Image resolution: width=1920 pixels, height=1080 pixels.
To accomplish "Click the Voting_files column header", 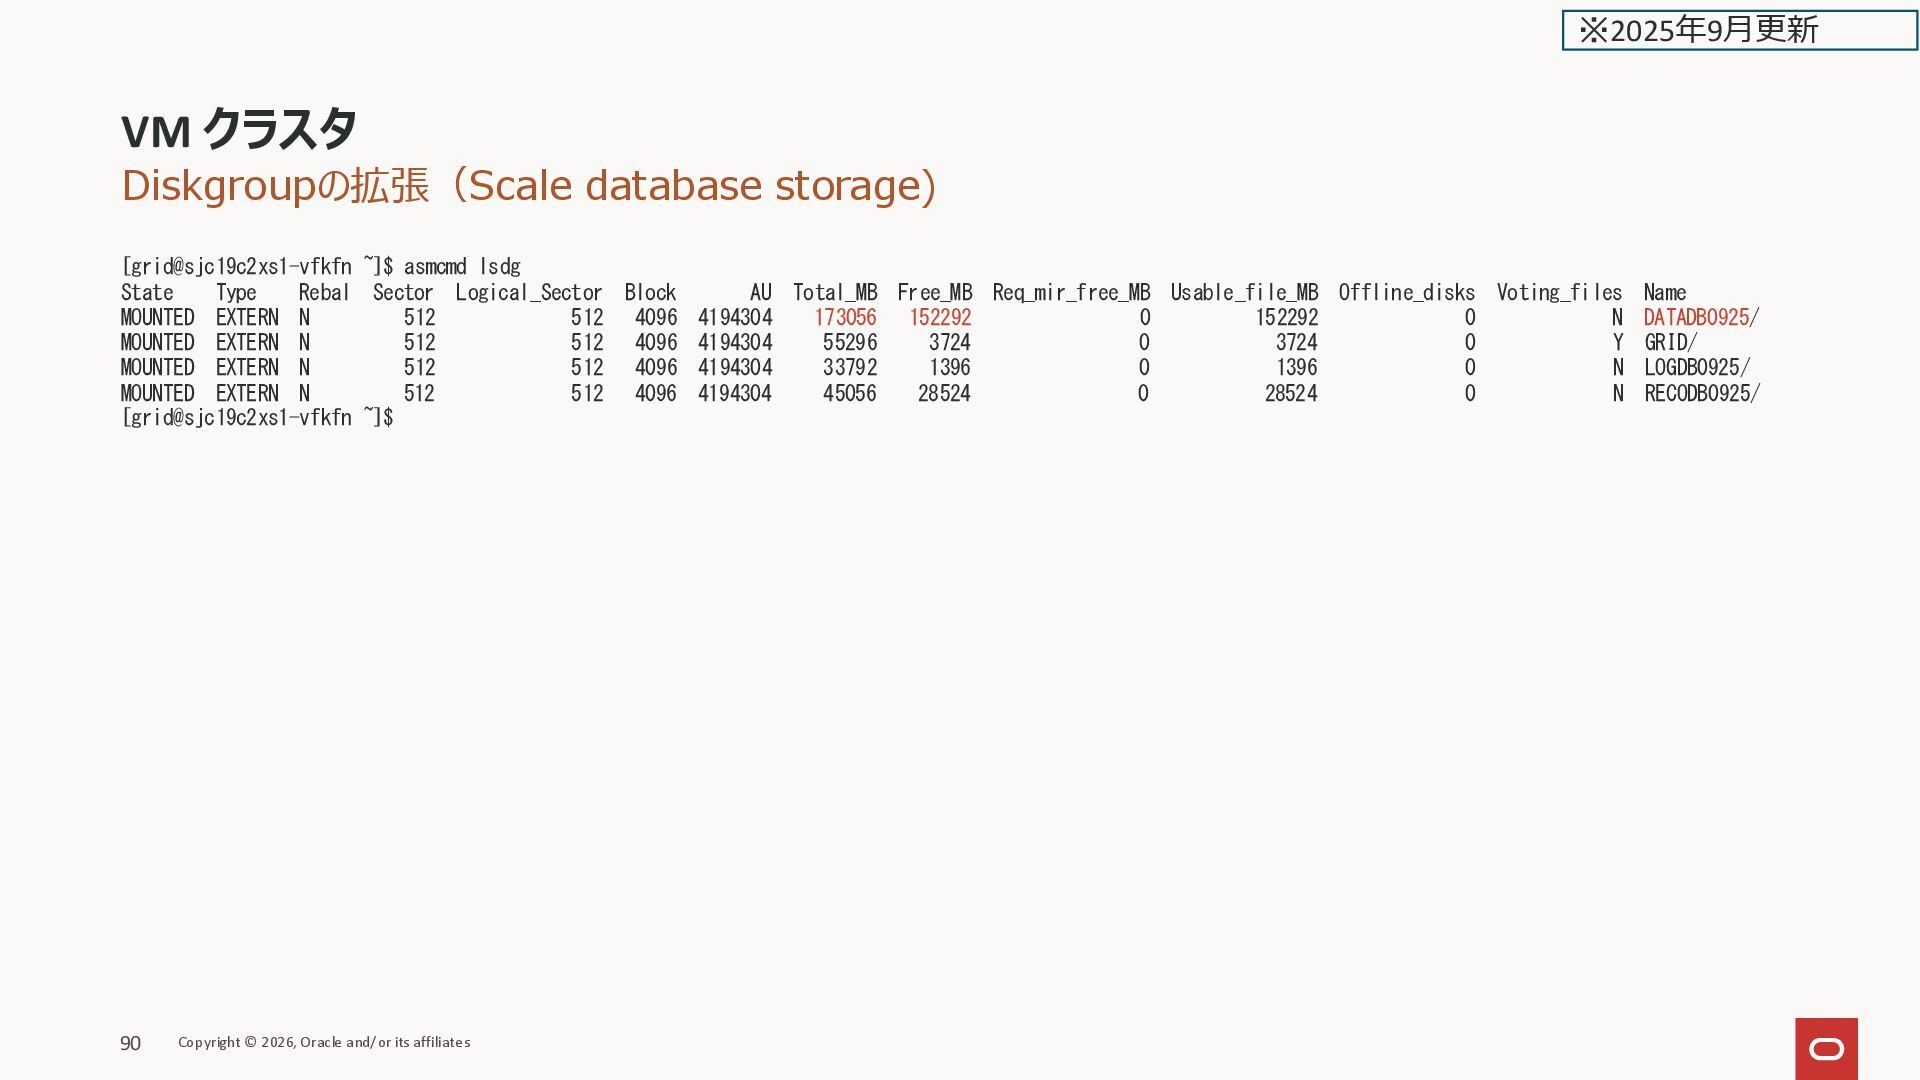I will [1559, 293].
